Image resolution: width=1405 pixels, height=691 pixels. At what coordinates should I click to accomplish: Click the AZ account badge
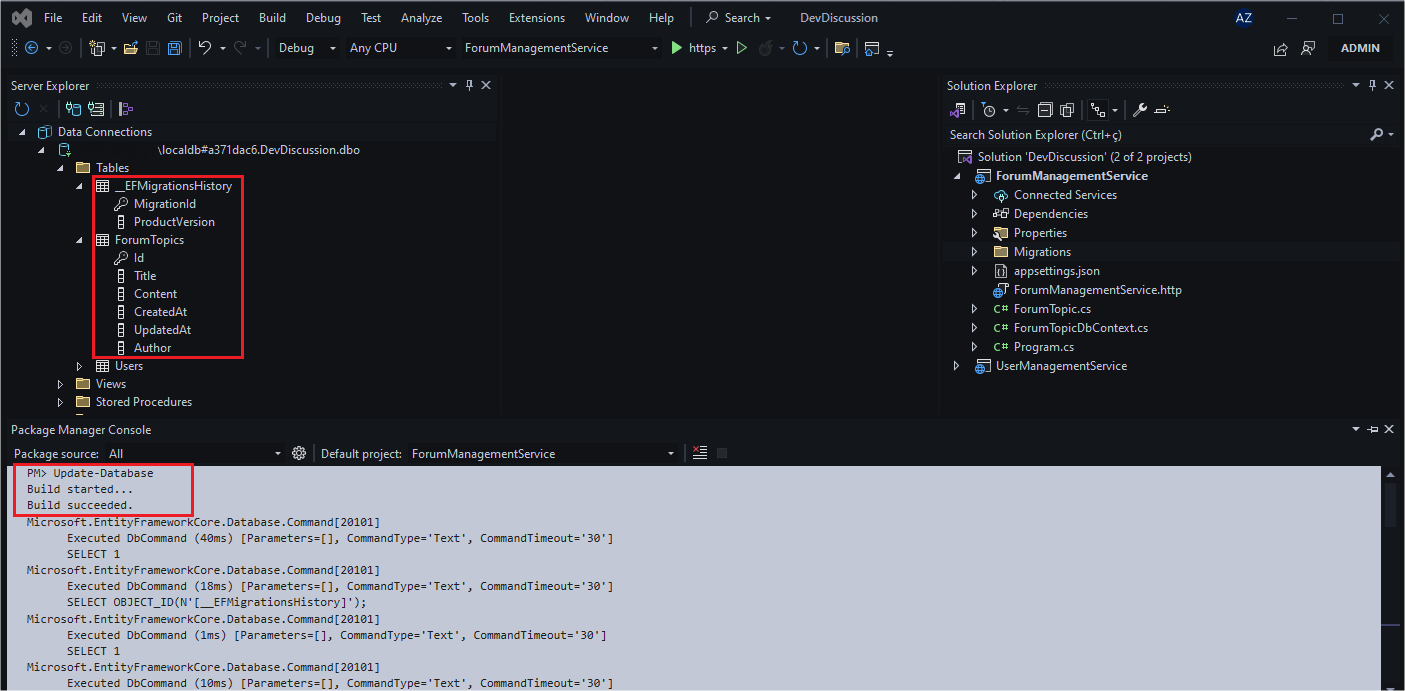1244,18
